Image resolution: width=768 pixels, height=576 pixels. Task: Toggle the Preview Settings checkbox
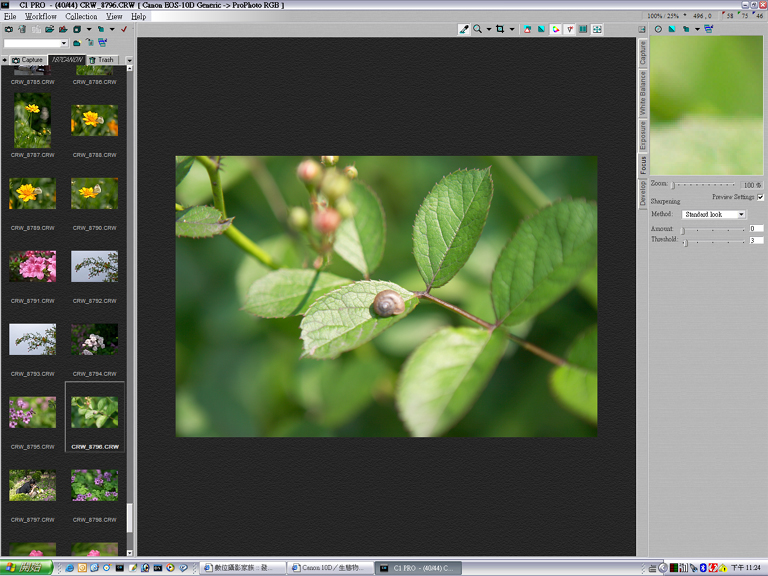click(x=760, y=197)
